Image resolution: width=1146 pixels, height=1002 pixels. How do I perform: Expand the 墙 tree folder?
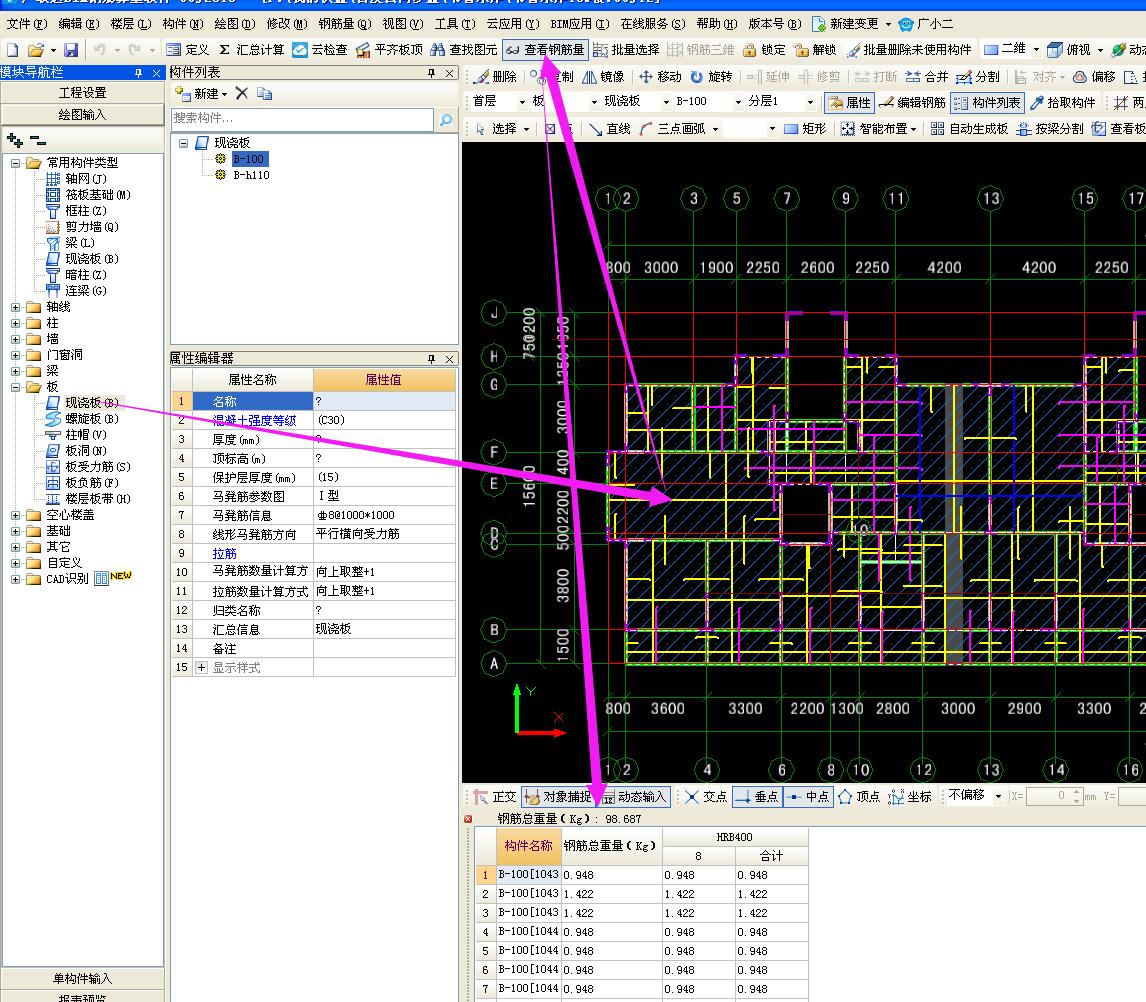click(x=15, y=339)
